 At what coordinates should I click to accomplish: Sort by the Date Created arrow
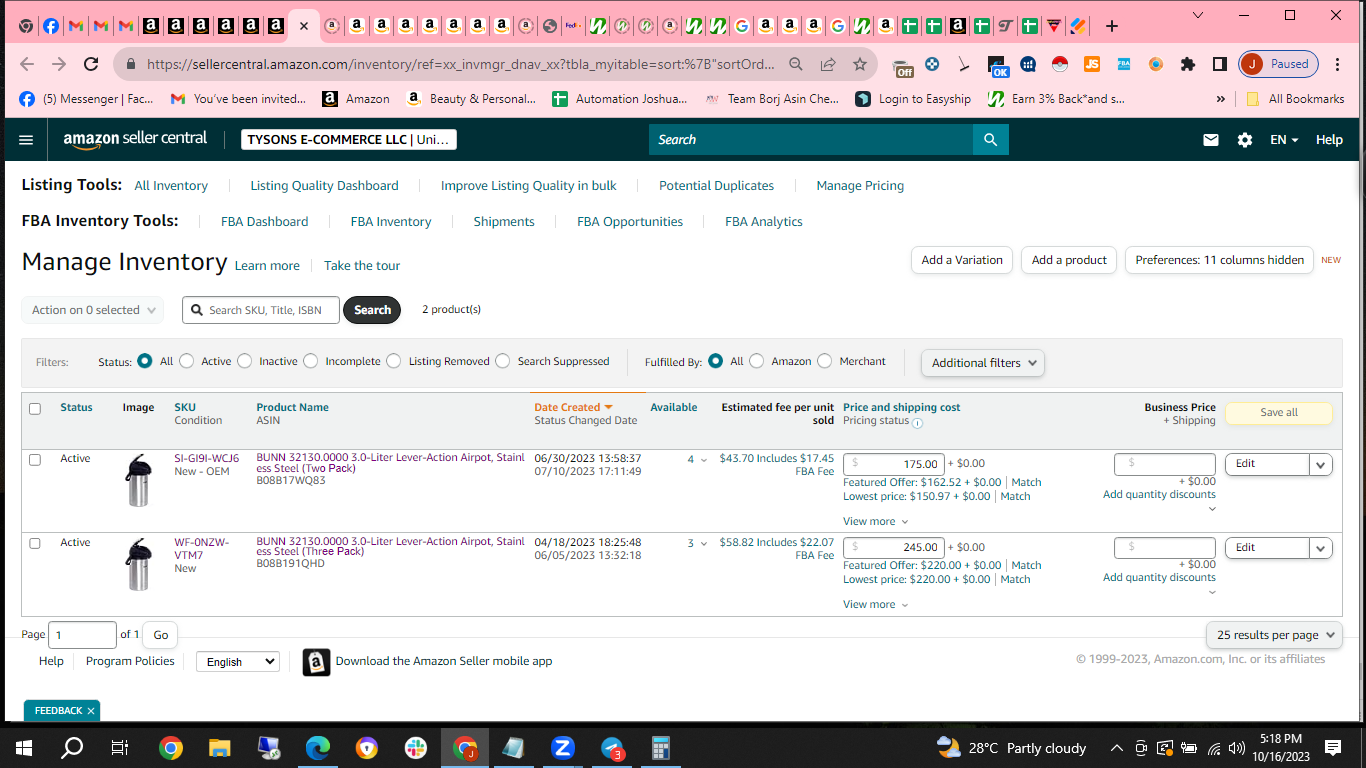point(608,408)
